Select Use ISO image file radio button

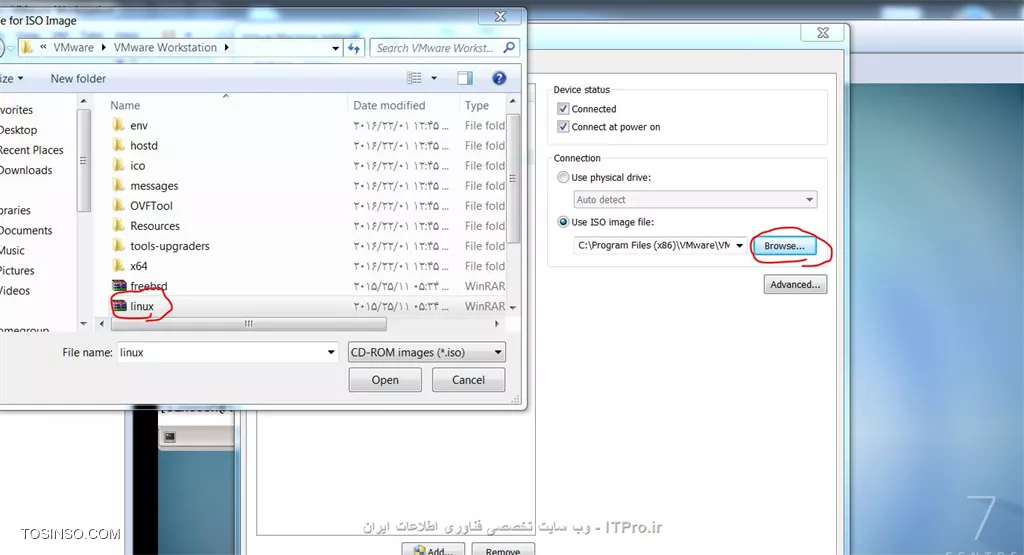[563, 222]
